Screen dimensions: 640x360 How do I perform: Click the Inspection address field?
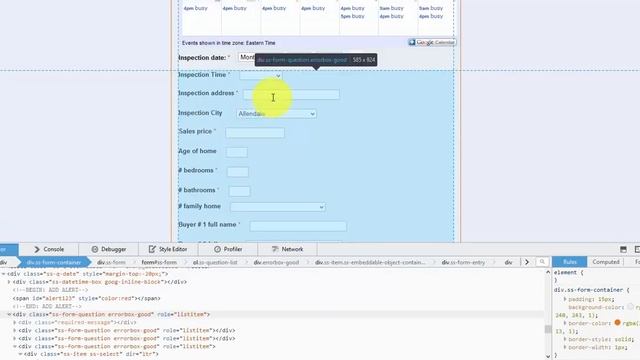click(291, 94)
